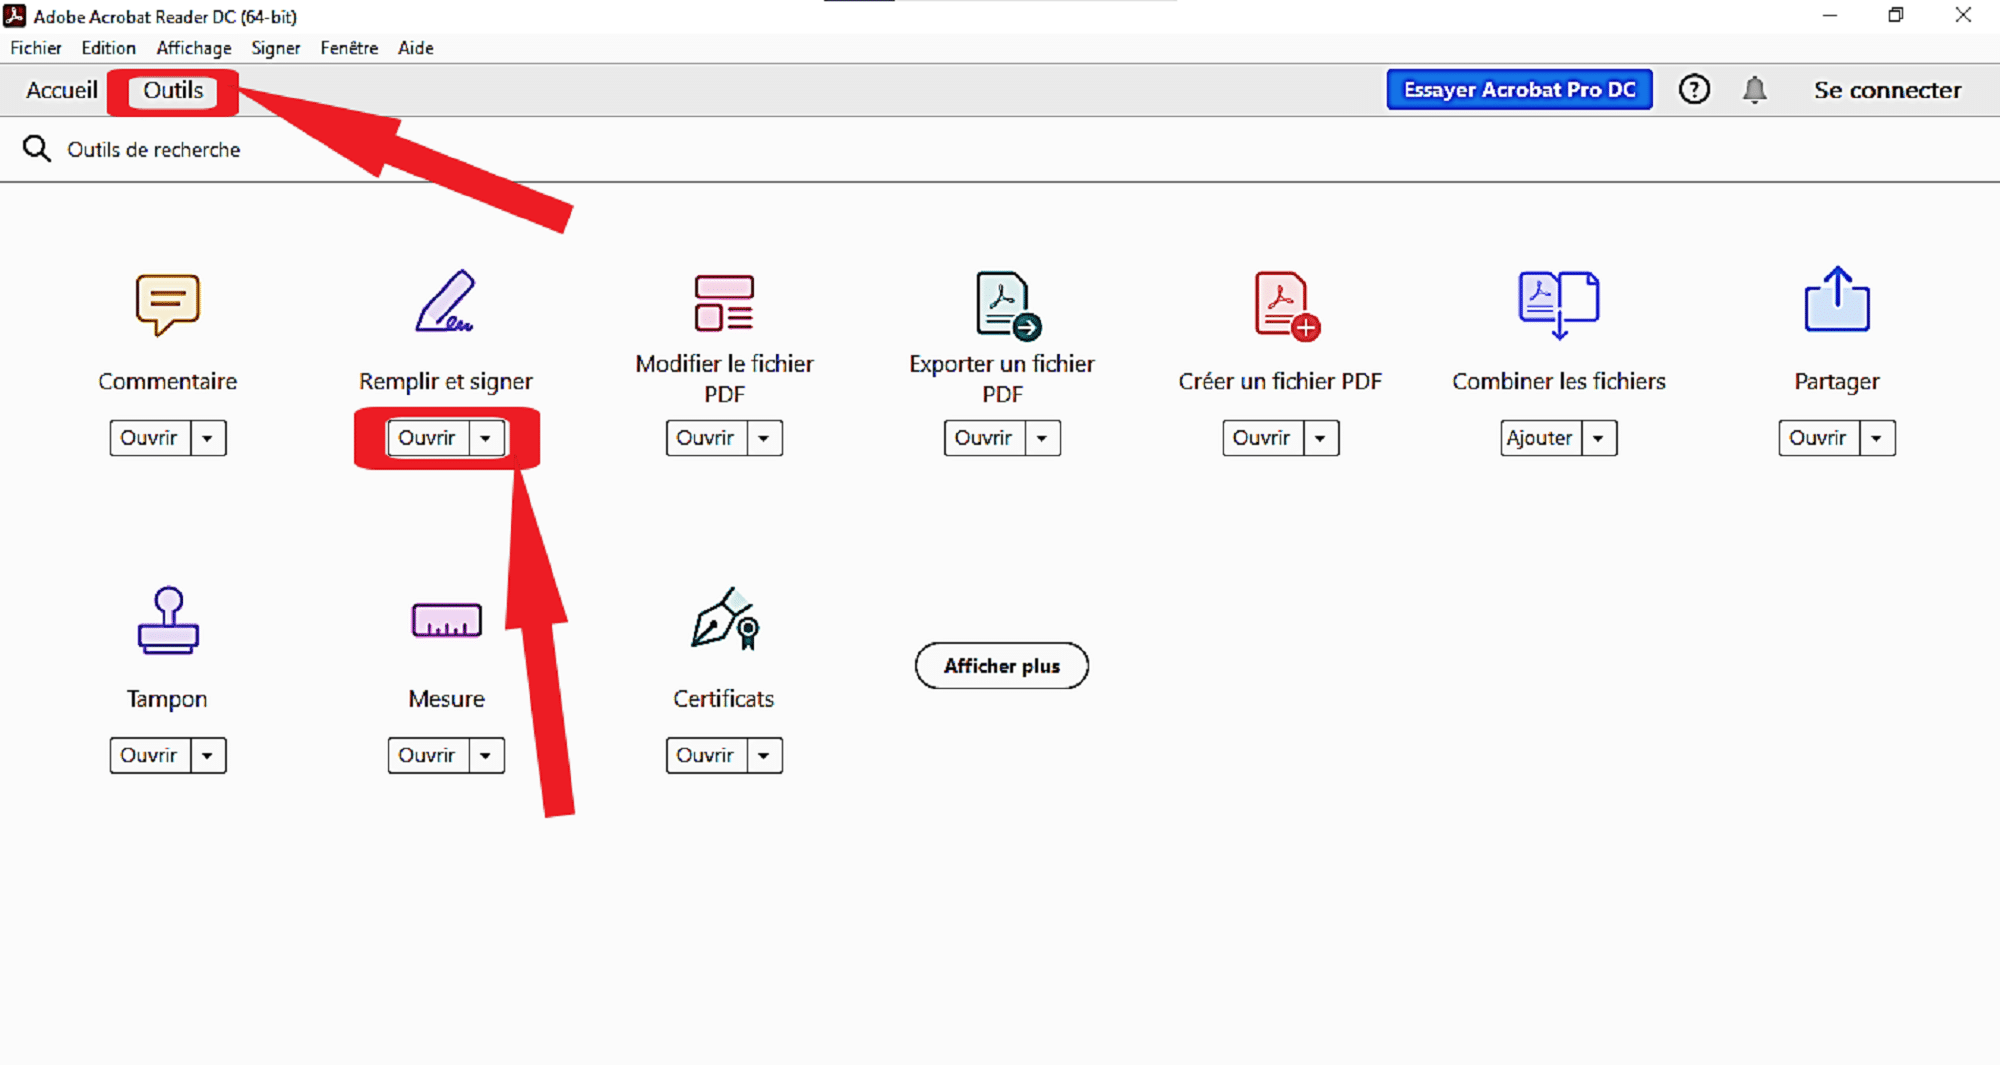Expand the Mesure Ouvrir dropdown arrow
This screenshot has height=1065, width=2000.
(486, 755)
